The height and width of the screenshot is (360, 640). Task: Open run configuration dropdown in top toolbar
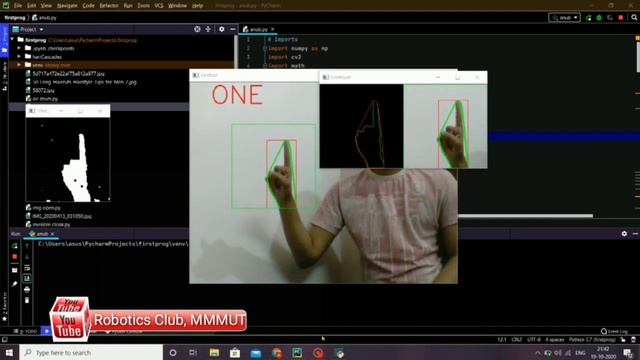tap(564, 18)
